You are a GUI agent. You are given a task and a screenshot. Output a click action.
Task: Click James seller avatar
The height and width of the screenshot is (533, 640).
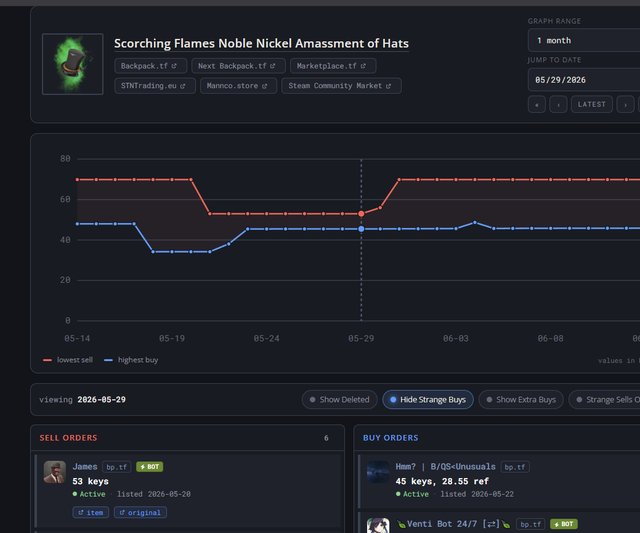(55, 472)
